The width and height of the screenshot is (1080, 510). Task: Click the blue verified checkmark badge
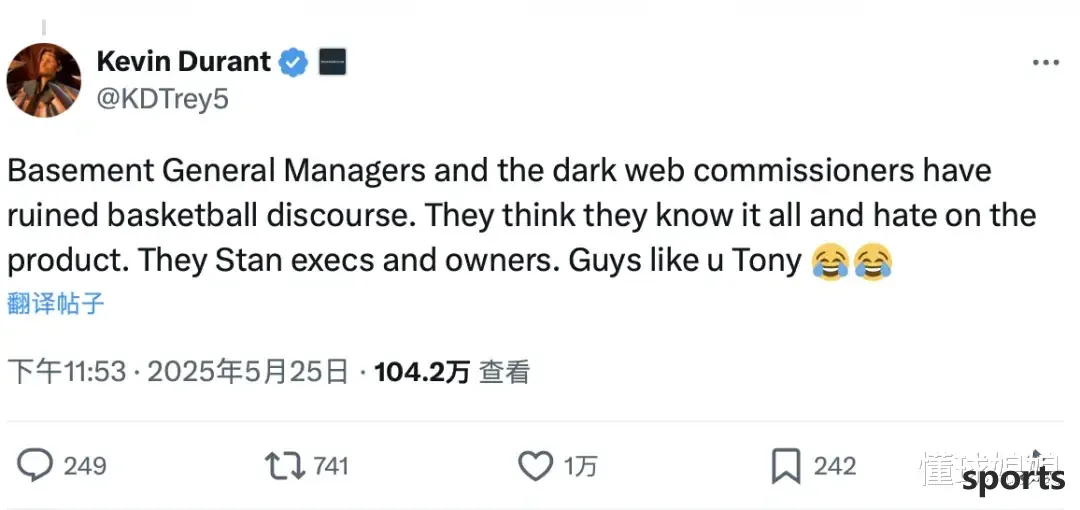[x=293, y=63]
